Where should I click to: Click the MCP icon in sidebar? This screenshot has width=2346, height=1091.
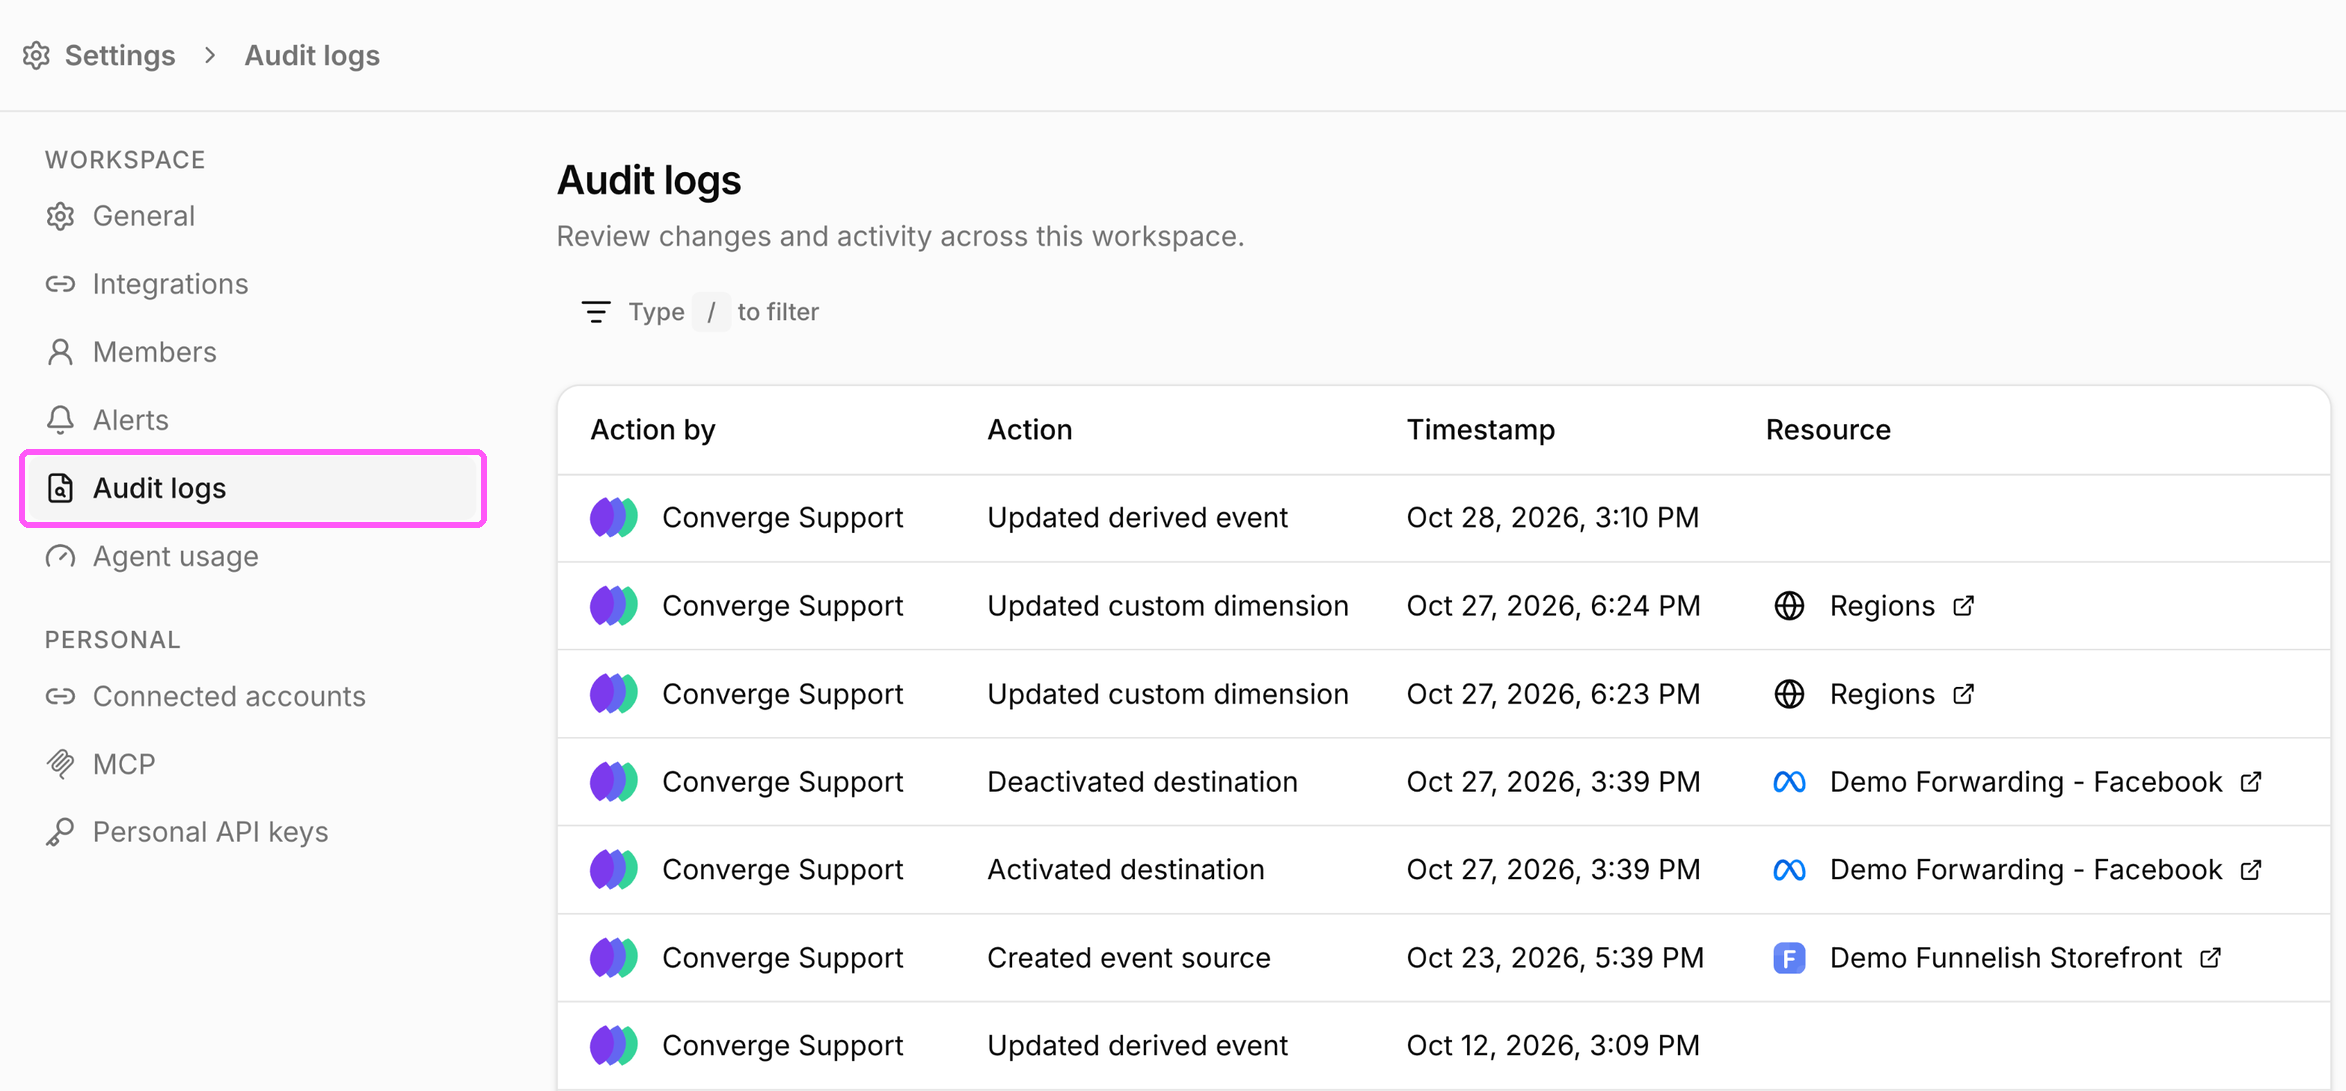point(60,764)
